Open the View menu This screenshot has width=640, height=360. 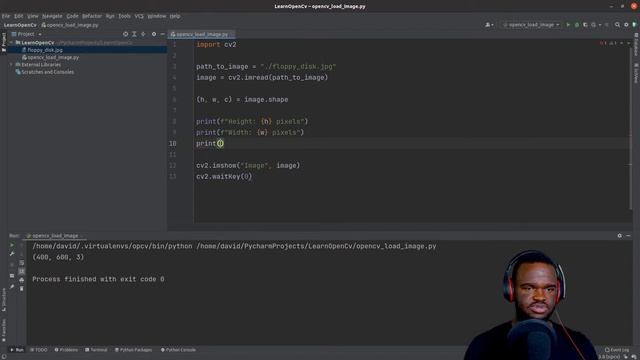point(33,16)
